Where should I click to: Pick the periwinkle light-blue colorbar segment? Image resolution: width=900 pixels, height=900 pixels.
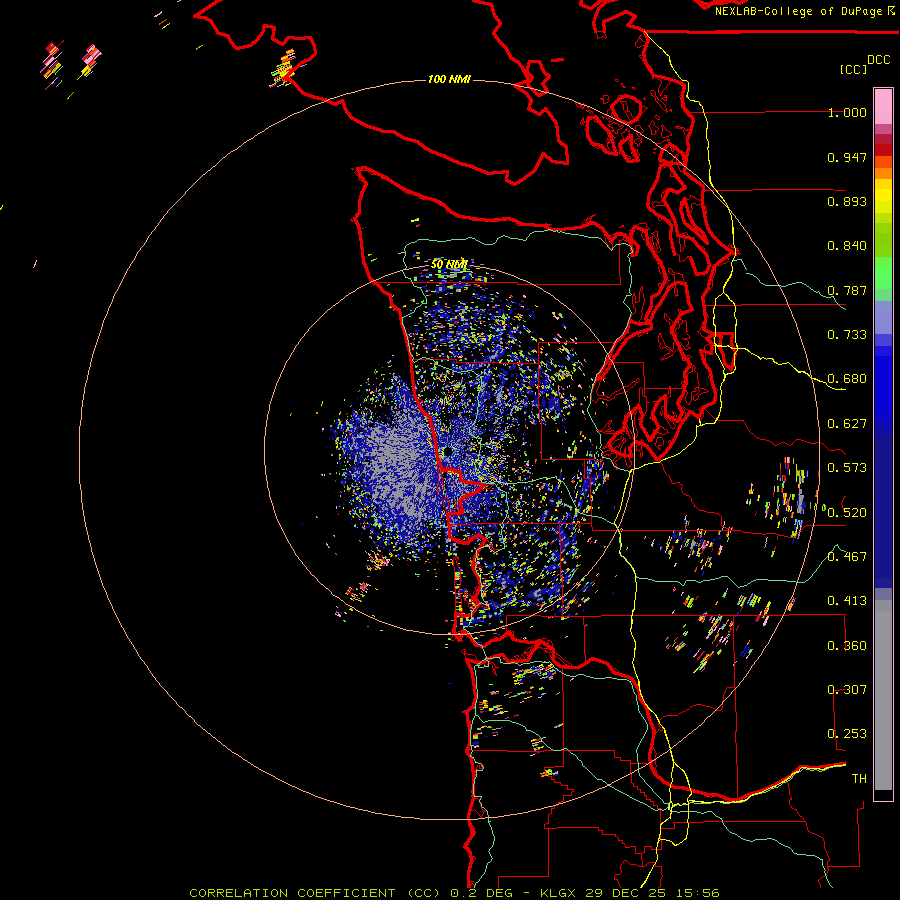(x=883, y=317)
